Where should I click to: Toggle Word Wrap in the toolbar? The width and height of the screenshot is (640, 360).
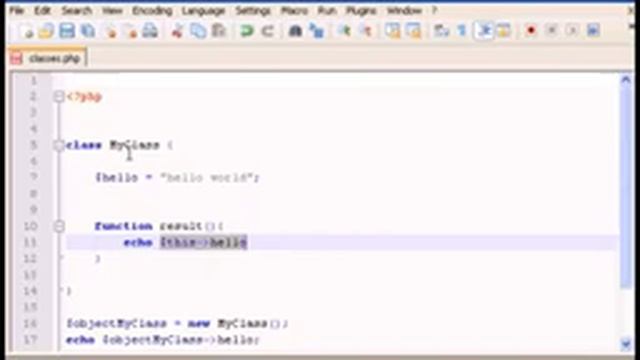441,31
